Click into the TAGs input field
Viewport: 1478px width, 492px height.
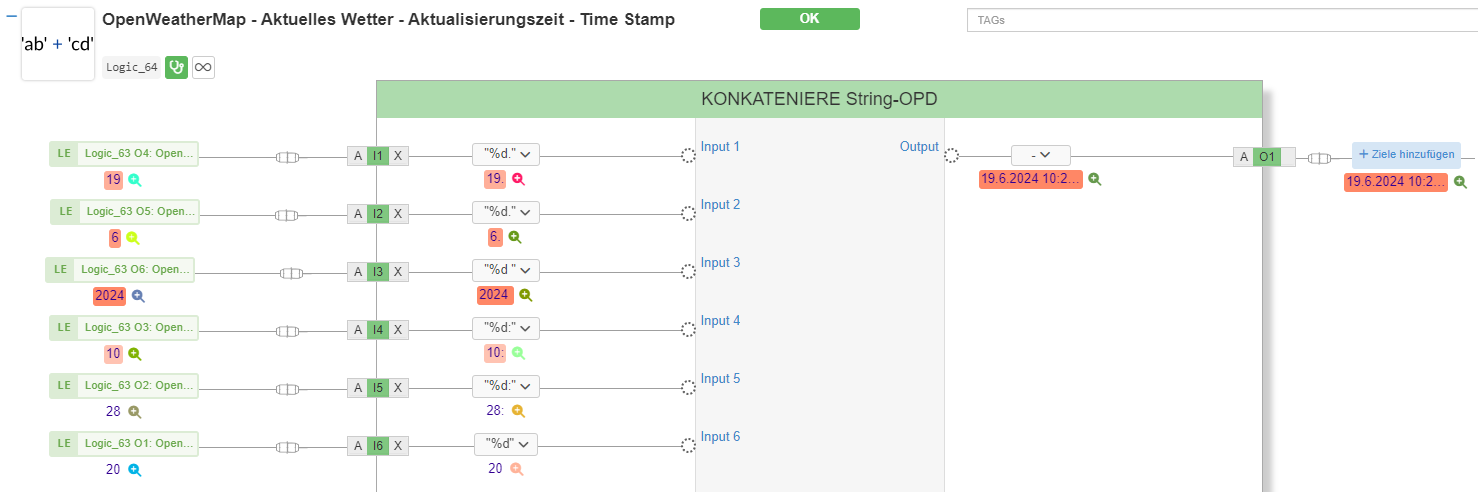pos(1222,20)
